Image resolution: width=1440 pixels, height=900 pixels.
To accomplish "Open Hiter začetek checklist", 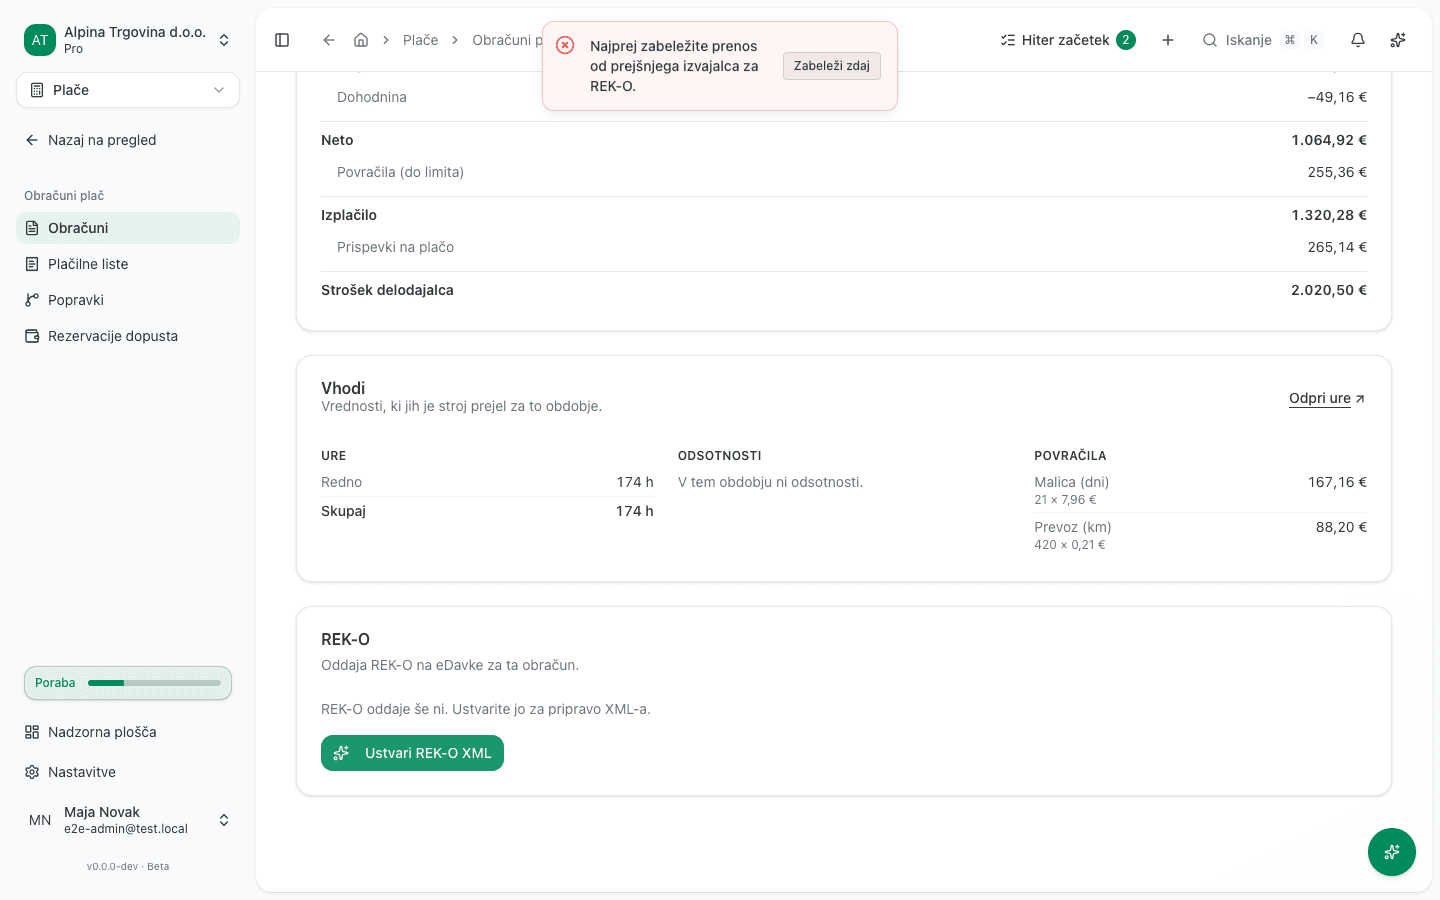I will click(x=1068, y=40).
